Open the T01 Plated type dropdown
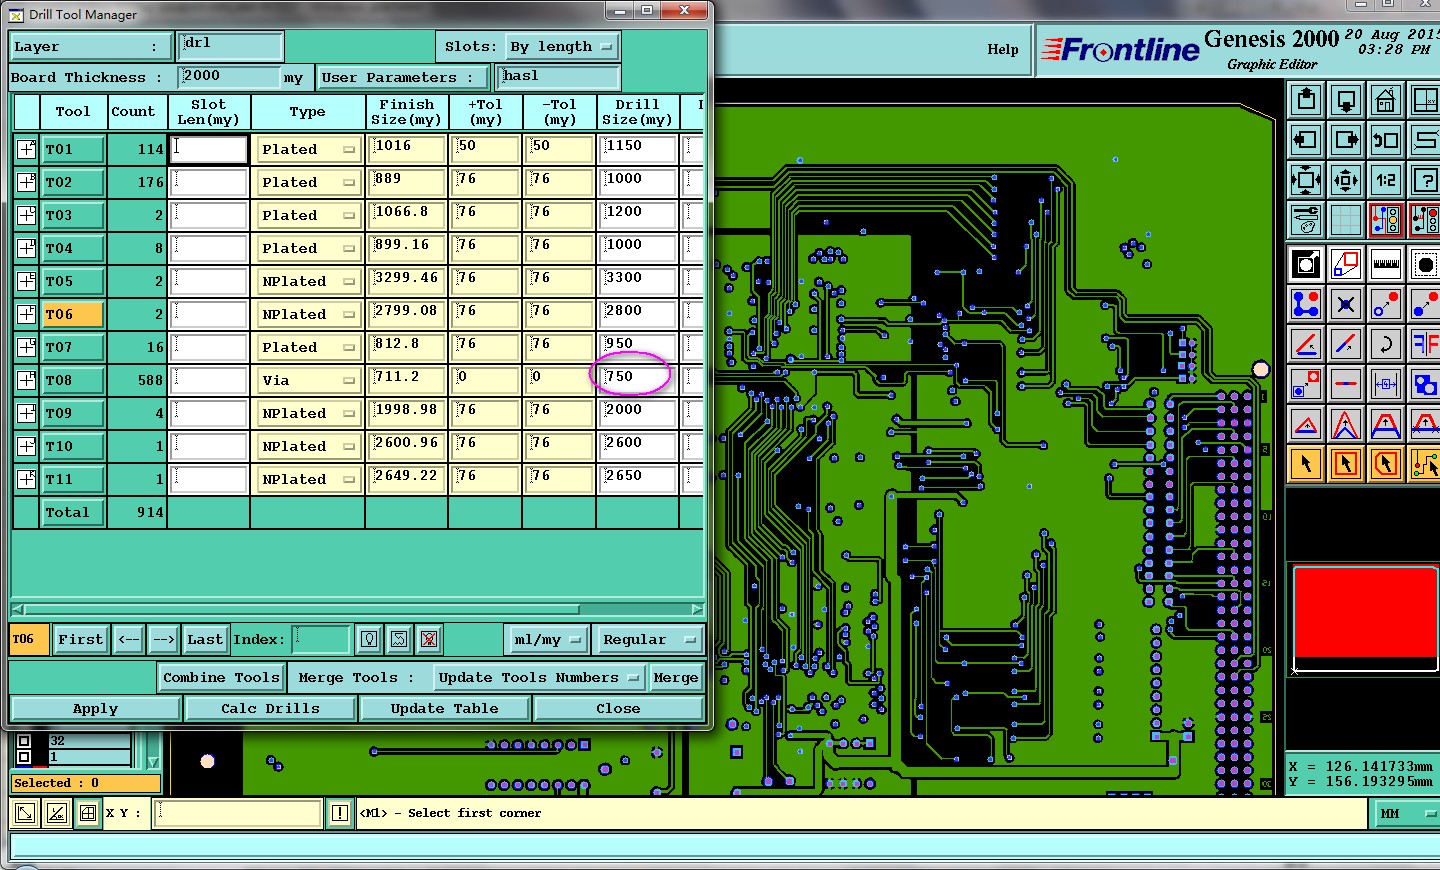The height and width of the screenshot is (870, 1440). pos(308,149)
